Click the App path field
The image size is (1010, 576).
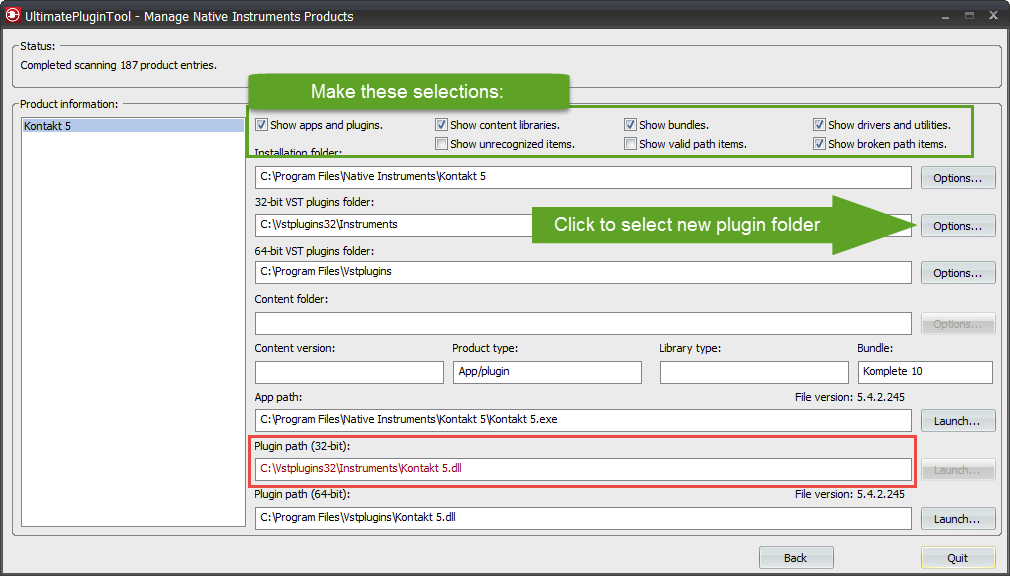pyautogui.click(x=583, y=420)
